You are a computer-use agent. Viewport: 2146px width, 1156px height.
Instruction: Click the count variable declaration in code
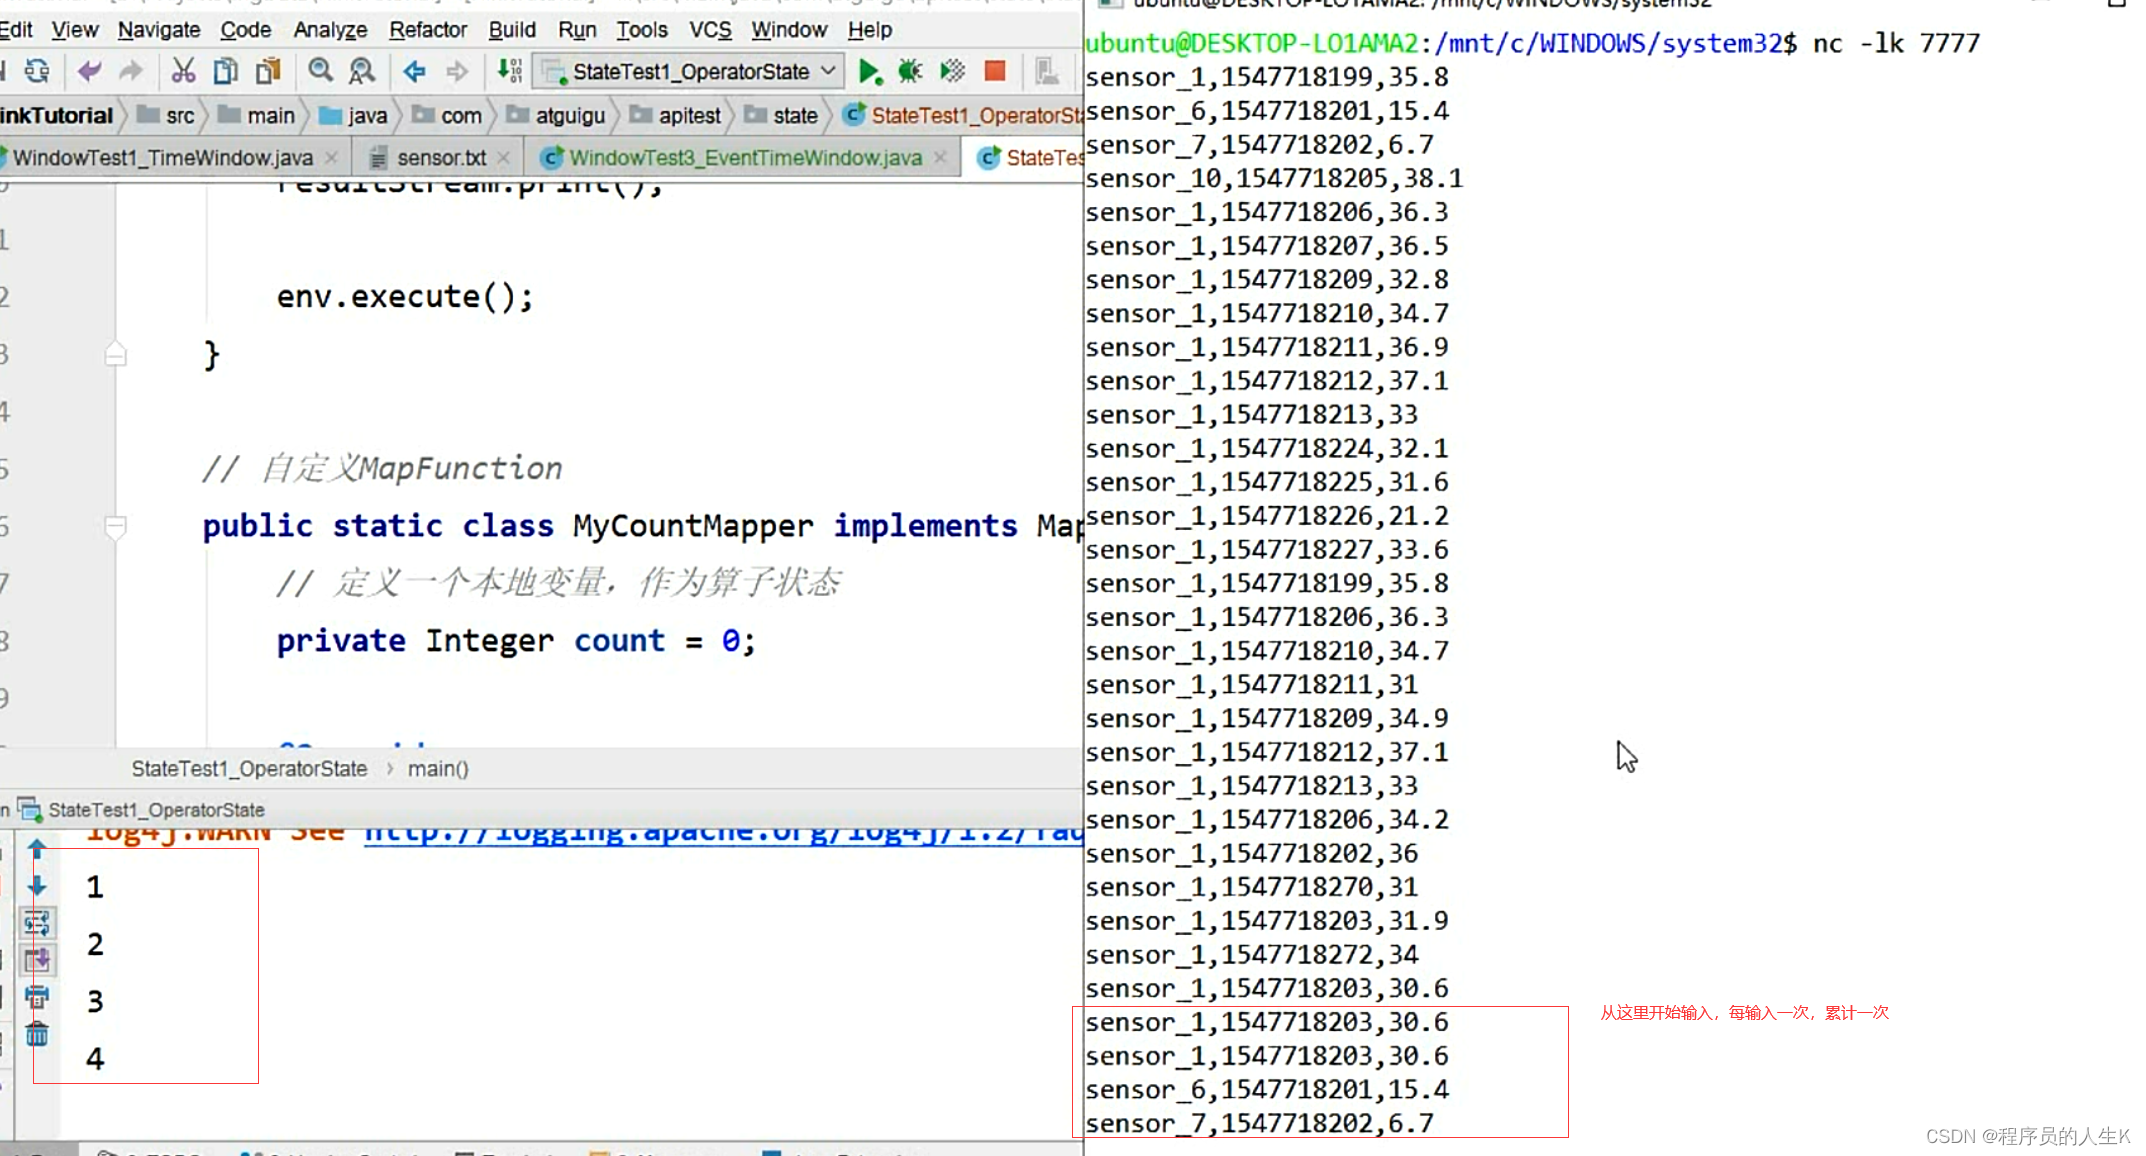619,641
